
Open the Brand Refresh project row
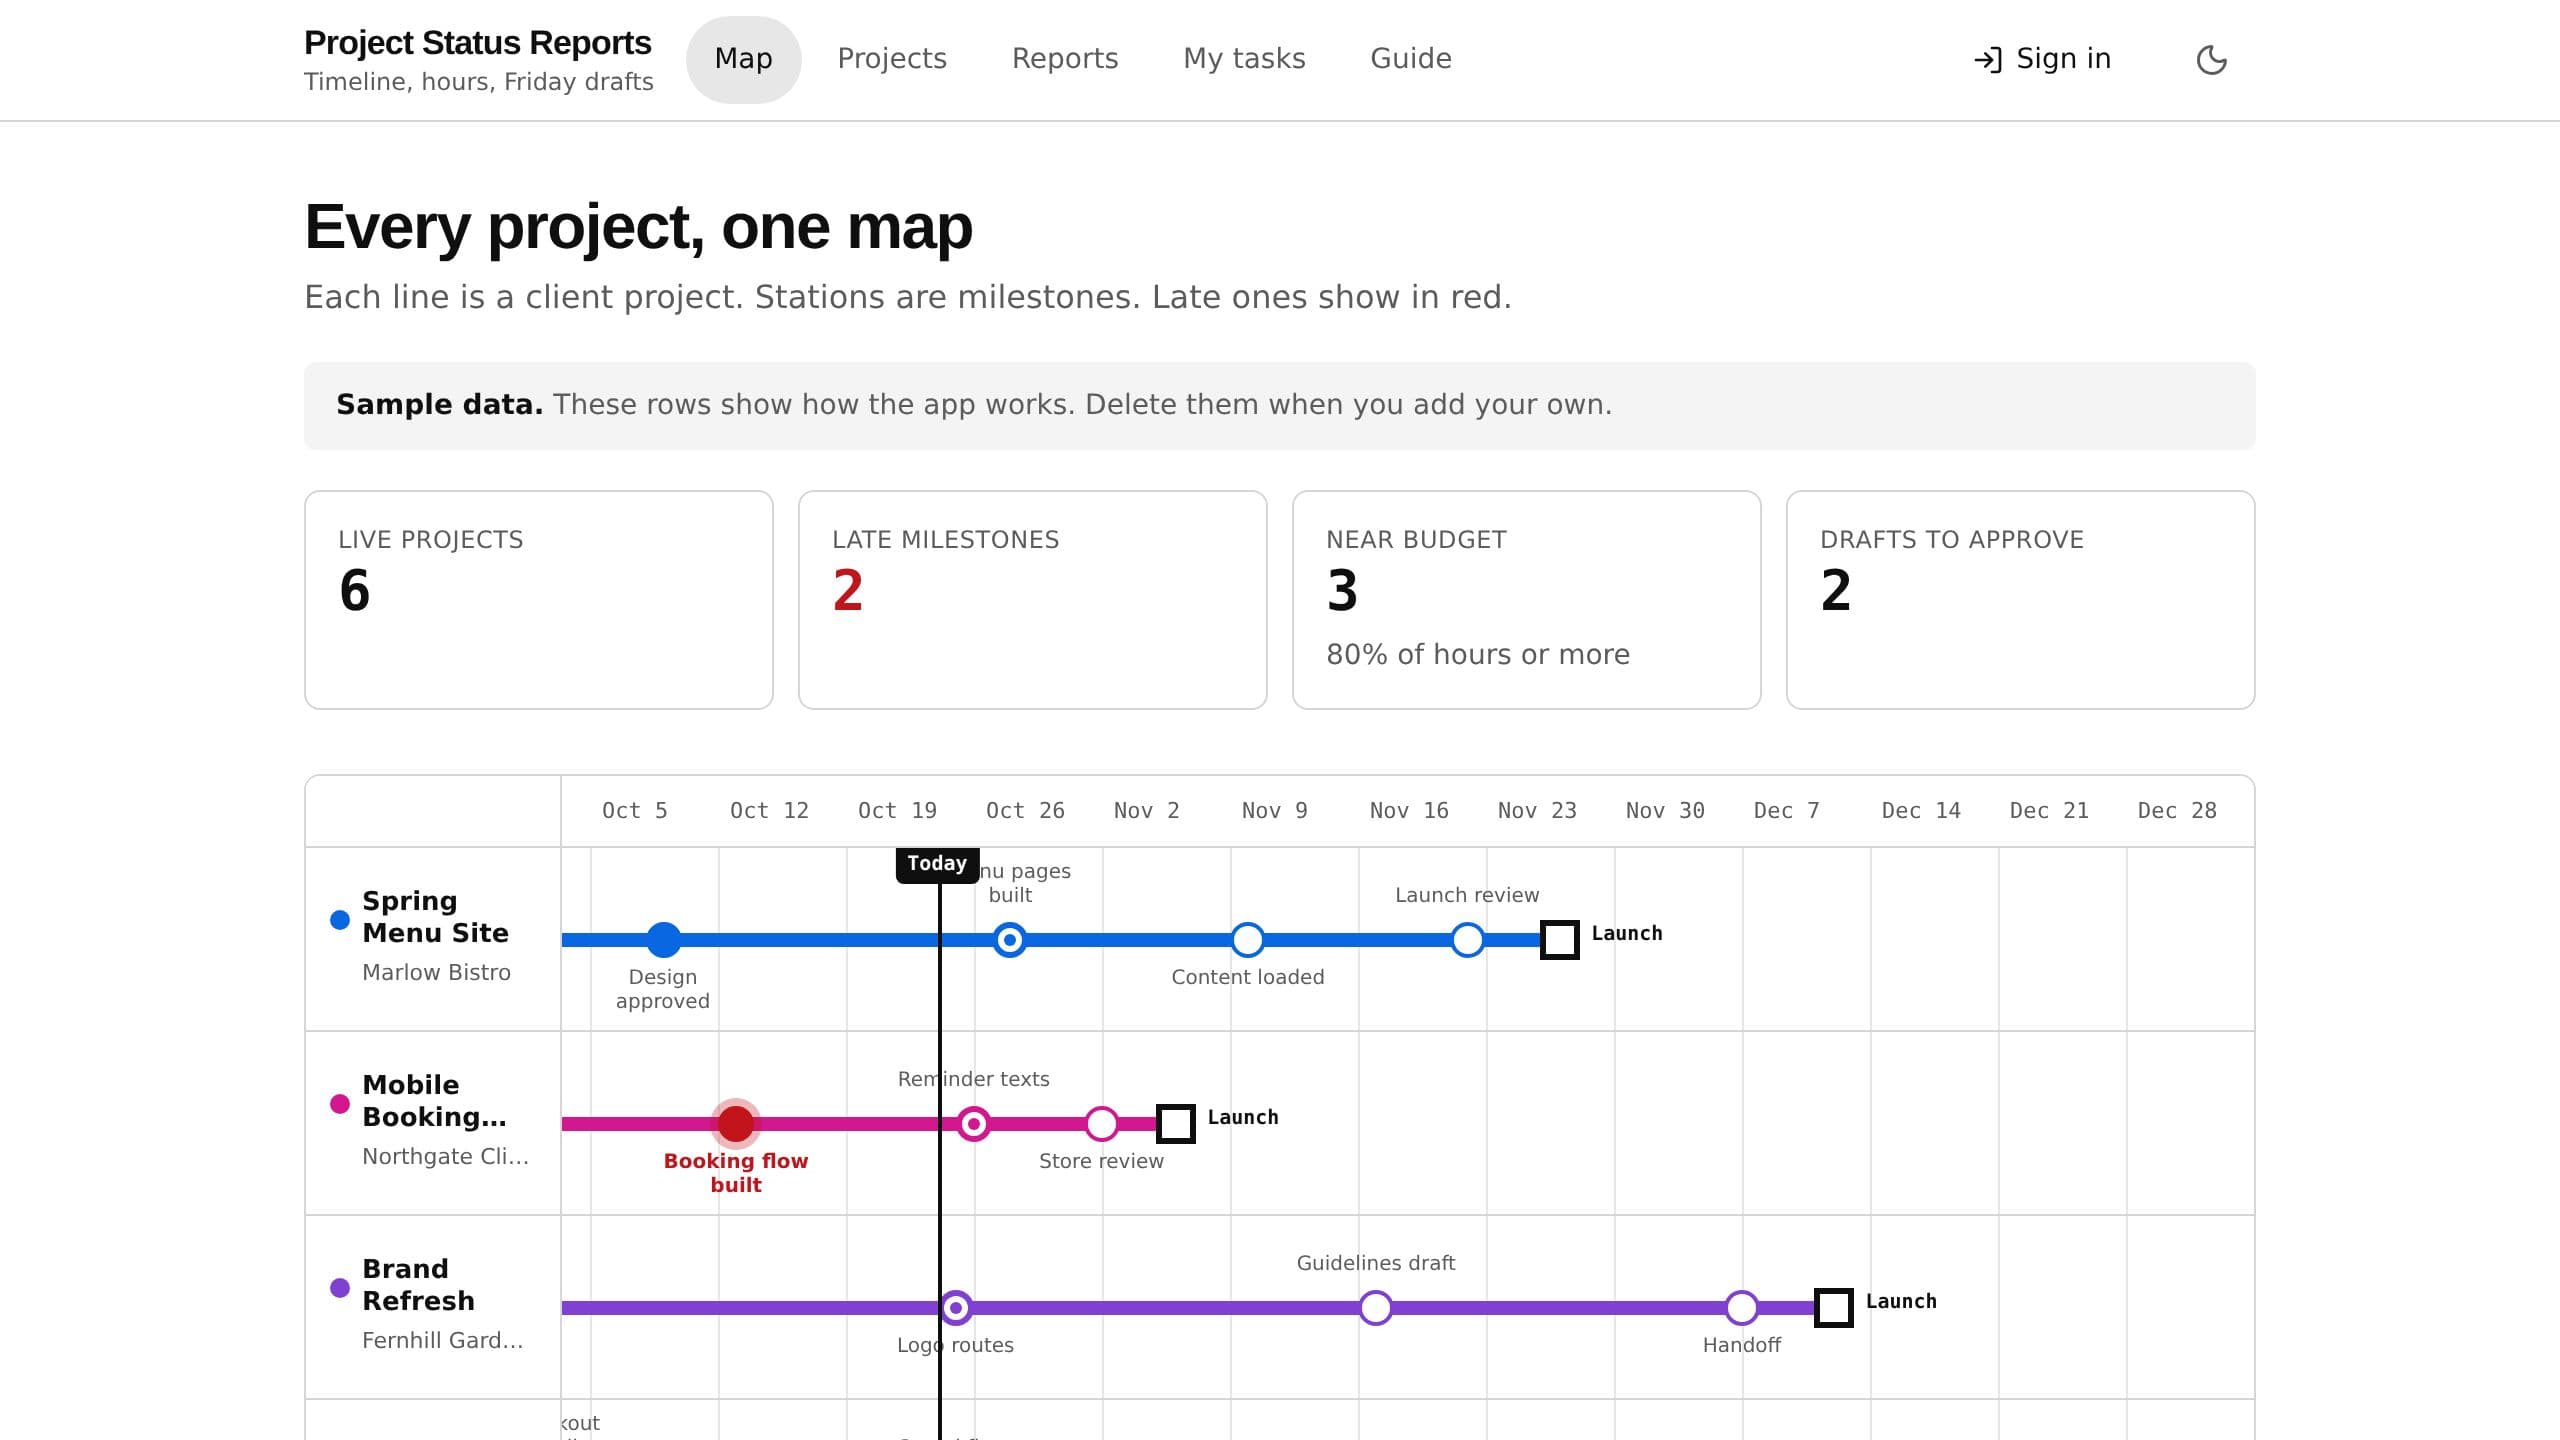click(x=434, y=1308)
